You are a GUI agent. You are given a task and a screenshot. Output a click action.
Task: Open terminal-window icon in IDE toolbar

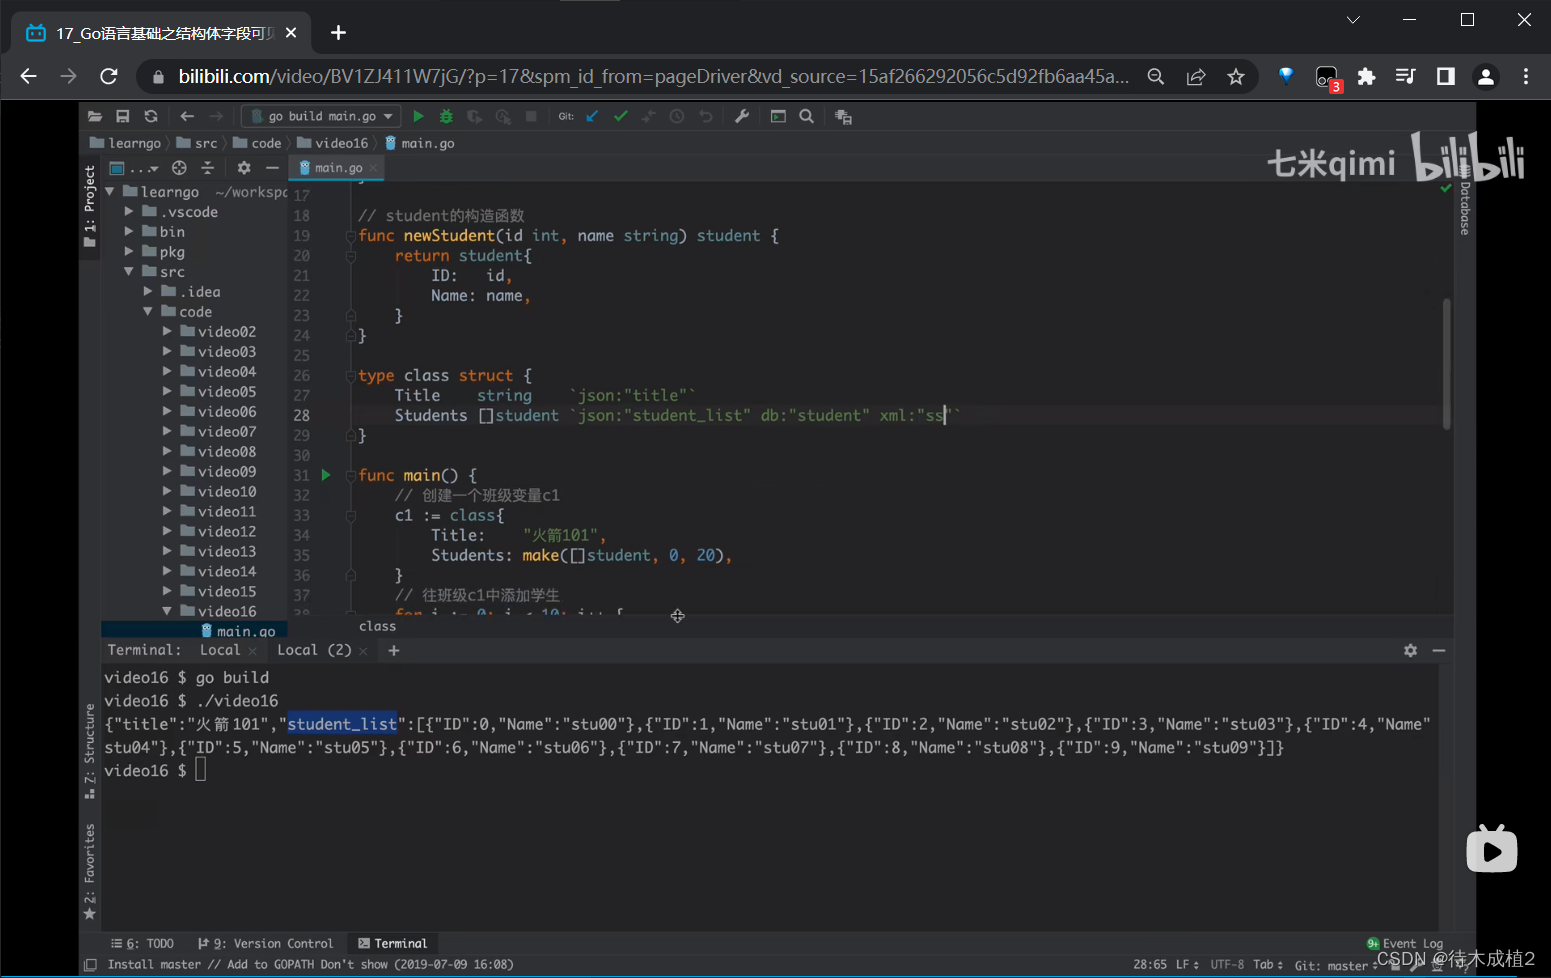pos(778,116)
